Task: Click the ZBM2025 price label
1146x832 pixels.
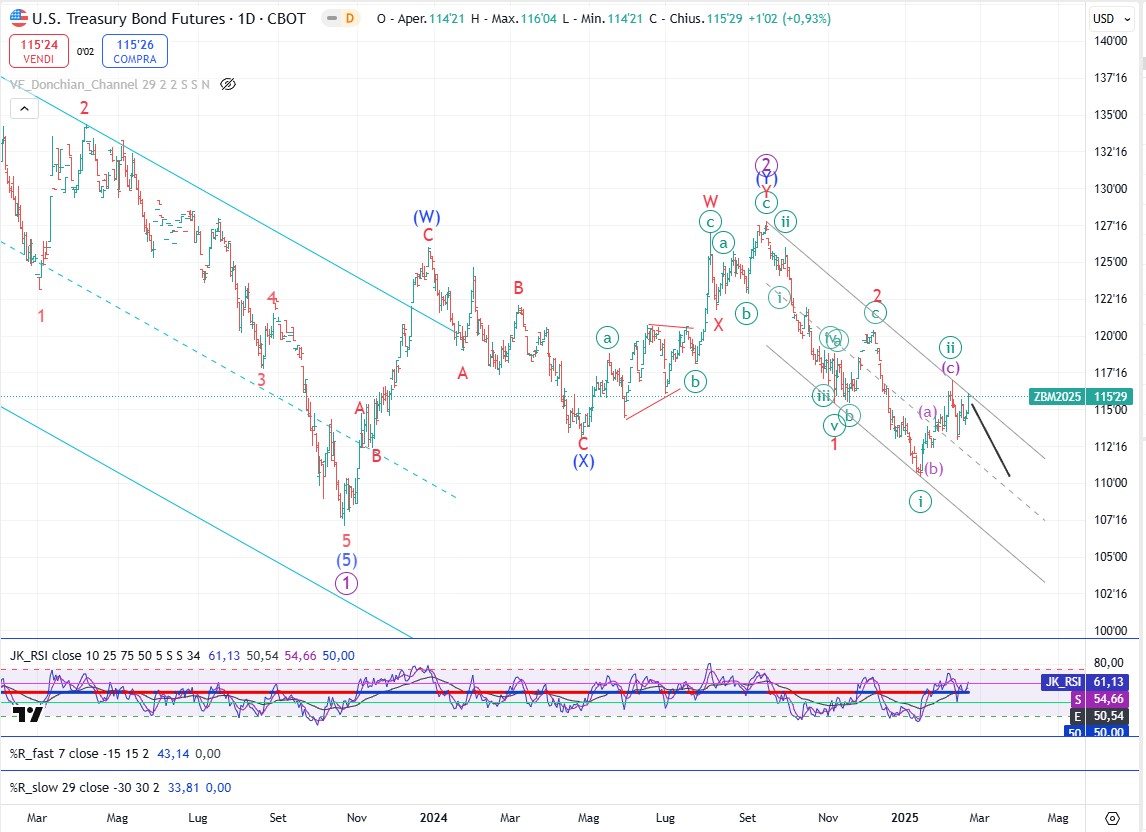Action: coord(1057,396)
